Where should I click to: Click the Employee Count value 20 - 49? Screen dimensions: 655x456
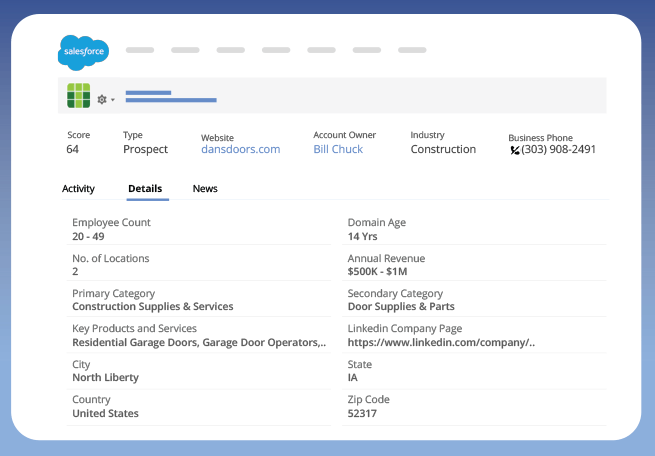tap(88, 236)
